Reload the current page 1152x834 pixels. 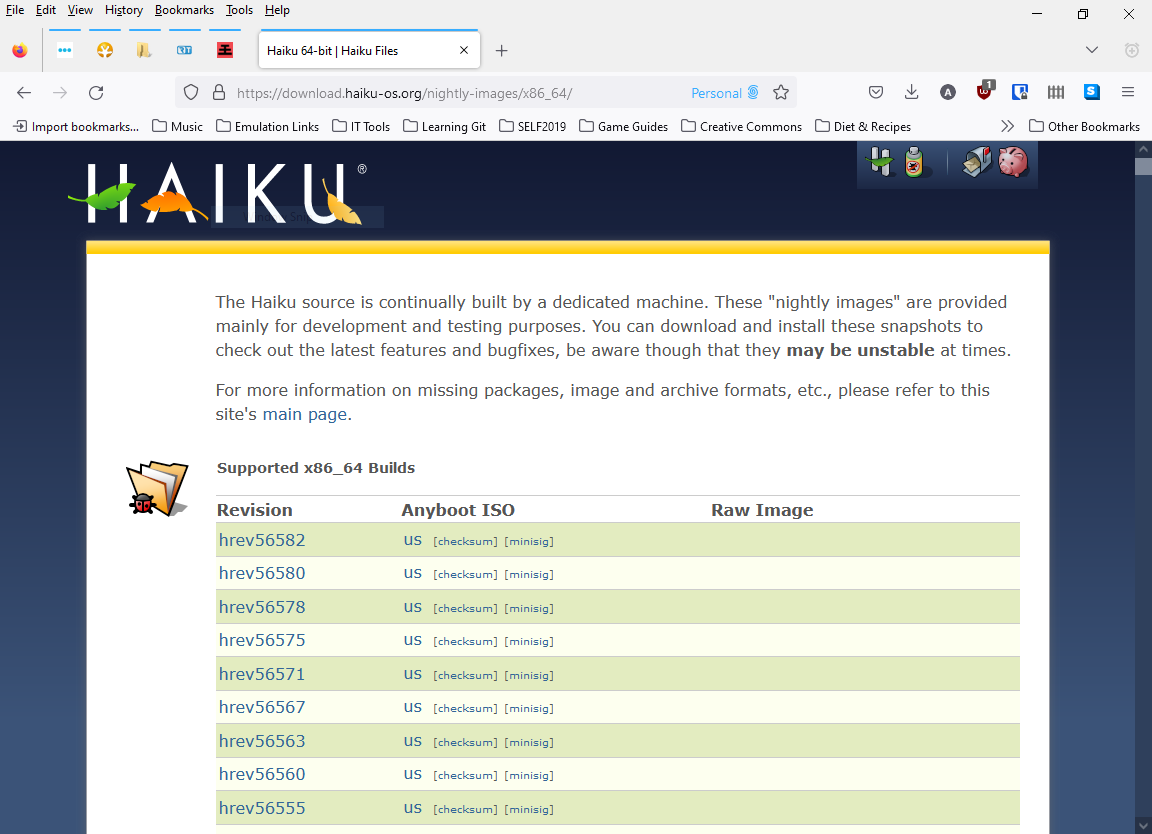click(x=96, y=93)
